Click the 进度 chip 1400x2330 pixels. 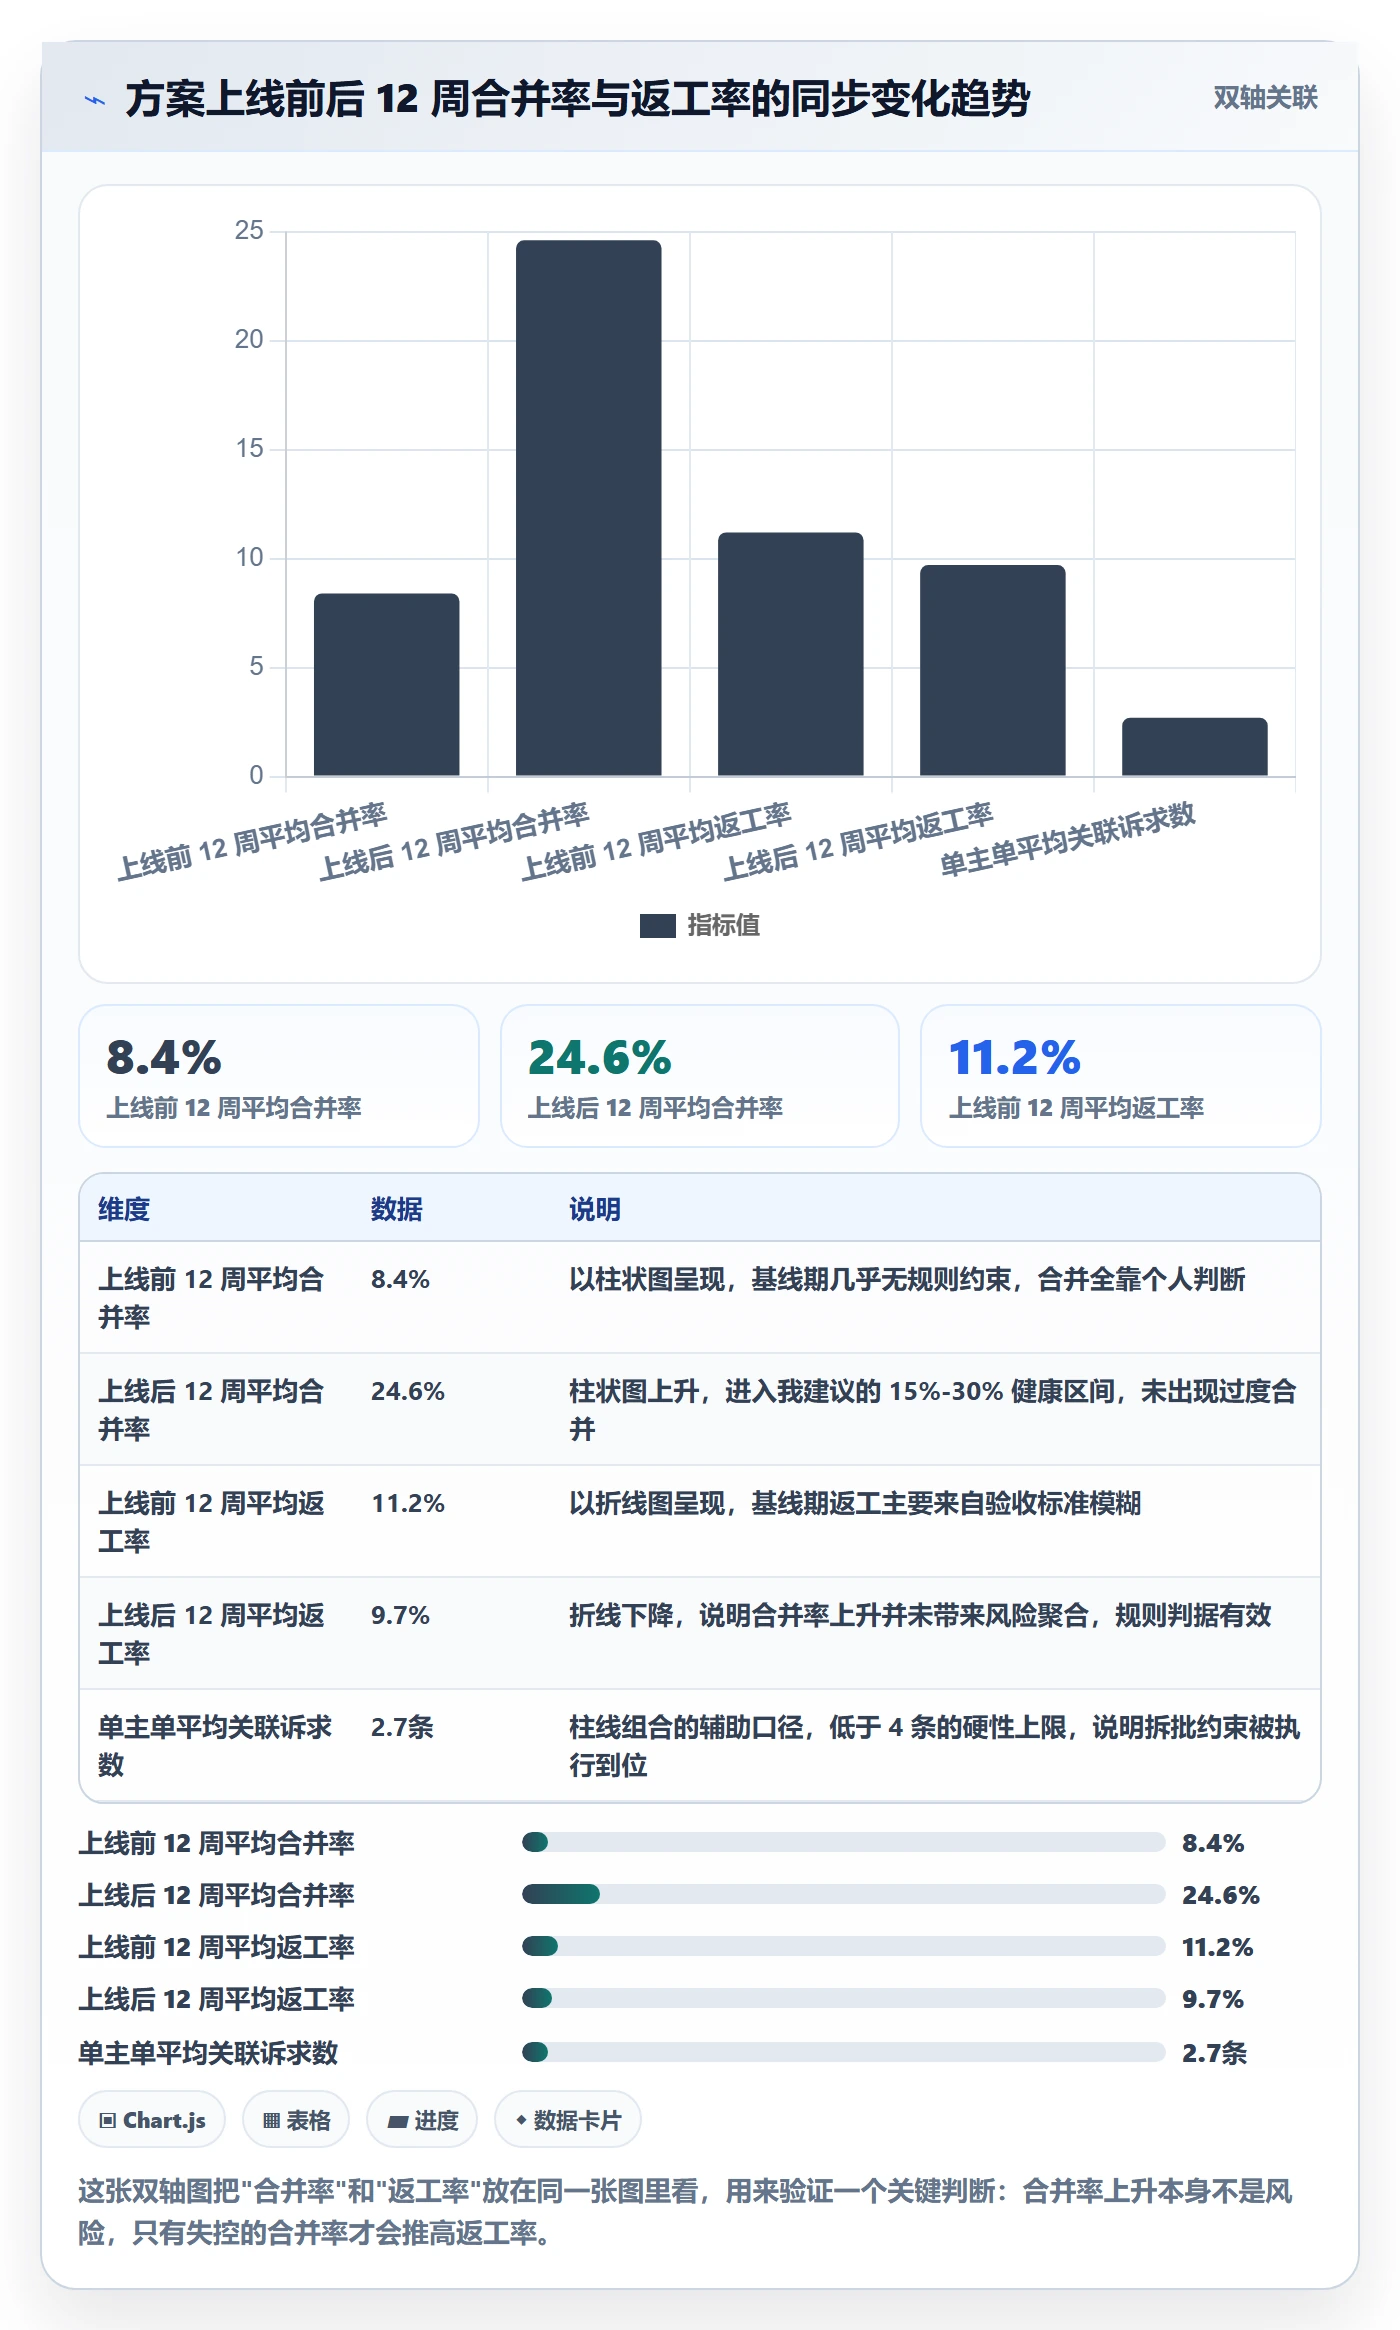422,2120
